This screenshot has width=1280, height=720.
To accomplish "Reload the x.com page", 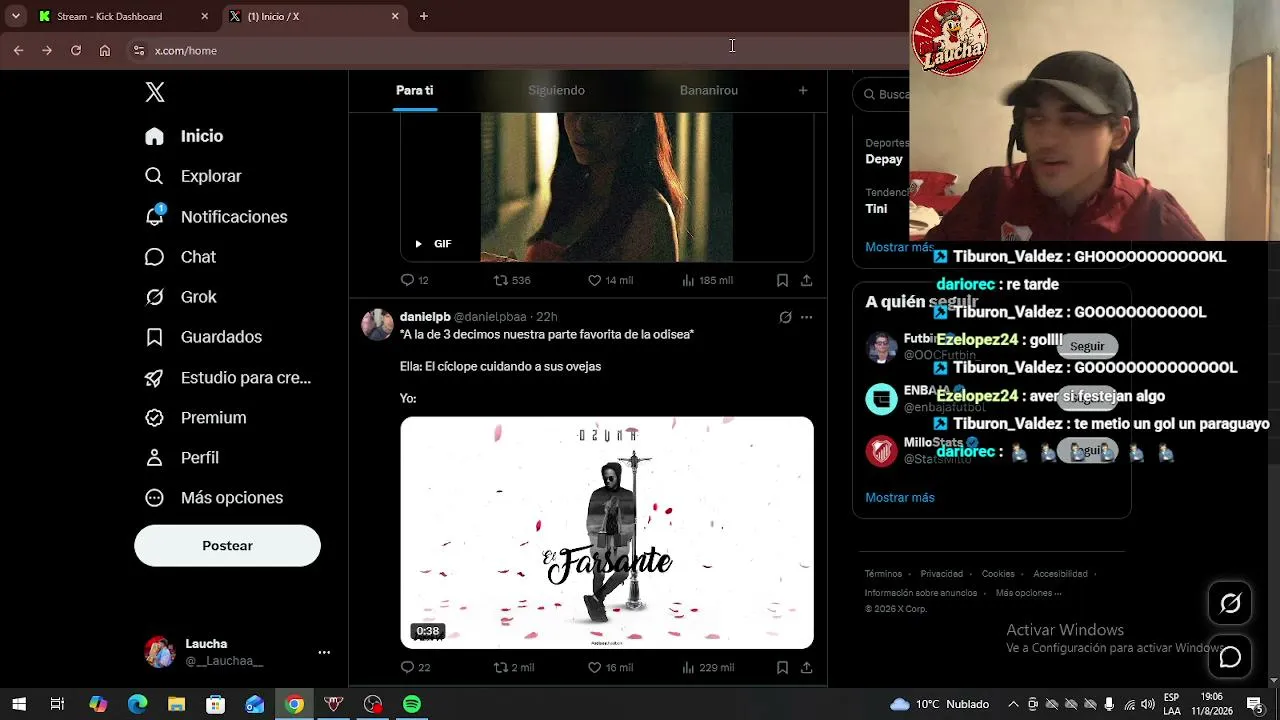I will click(76, 50).
